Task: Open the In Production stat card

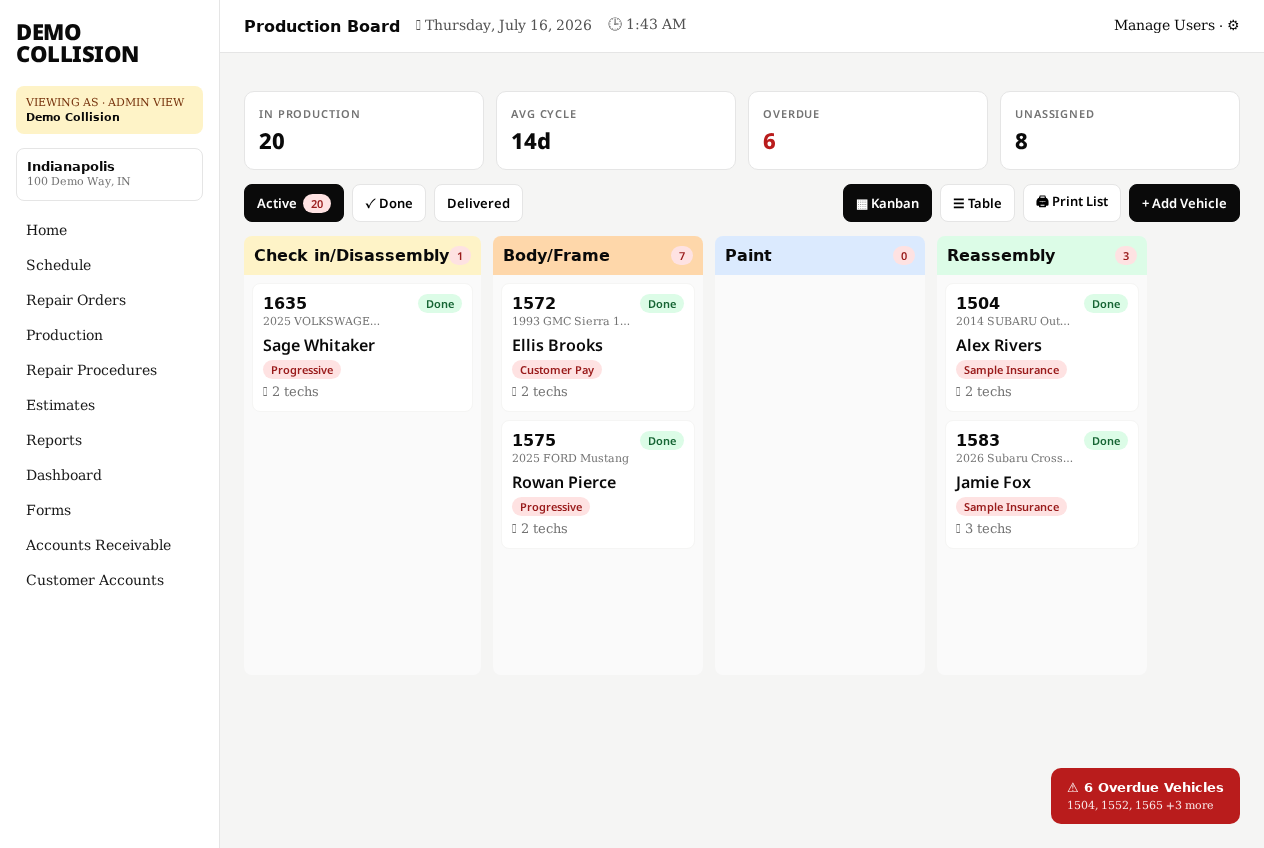Action: 364,131
